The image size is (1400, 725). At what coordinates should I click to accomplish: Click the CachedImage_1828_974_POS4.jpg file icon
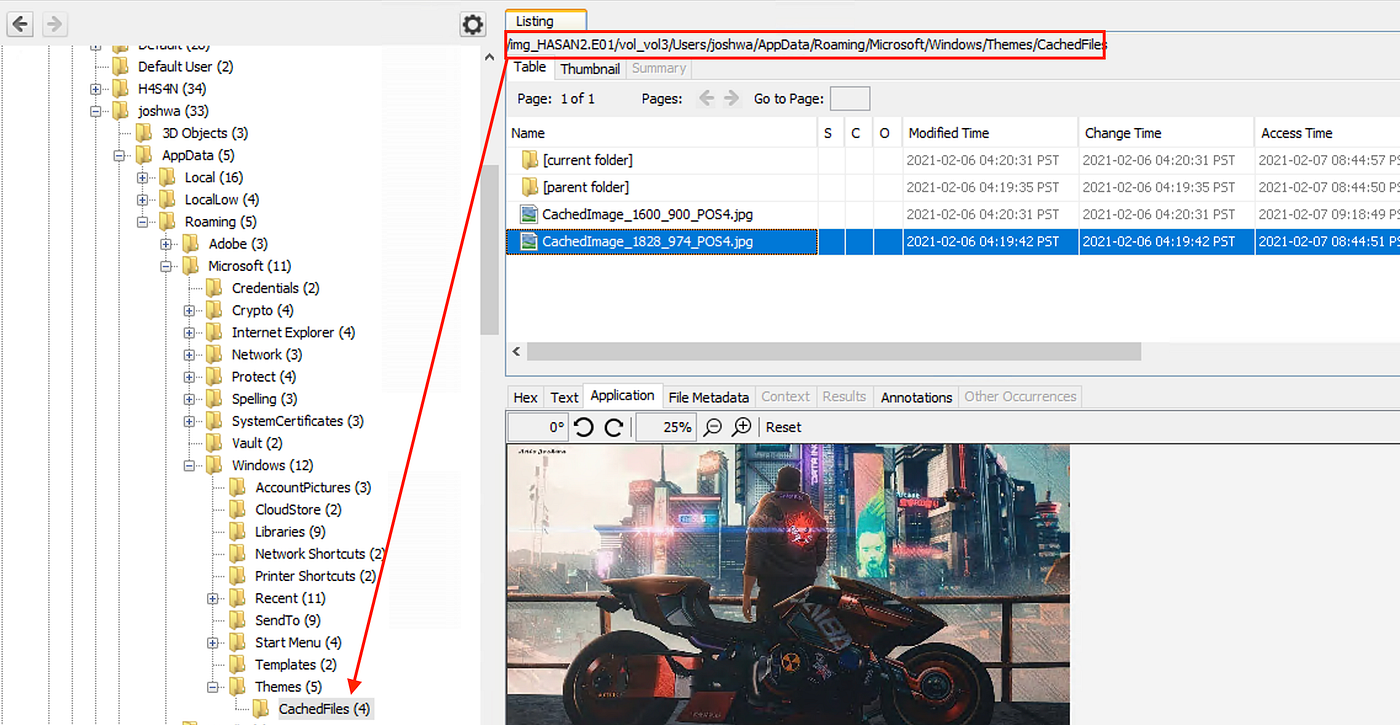(x=529, y=241)
